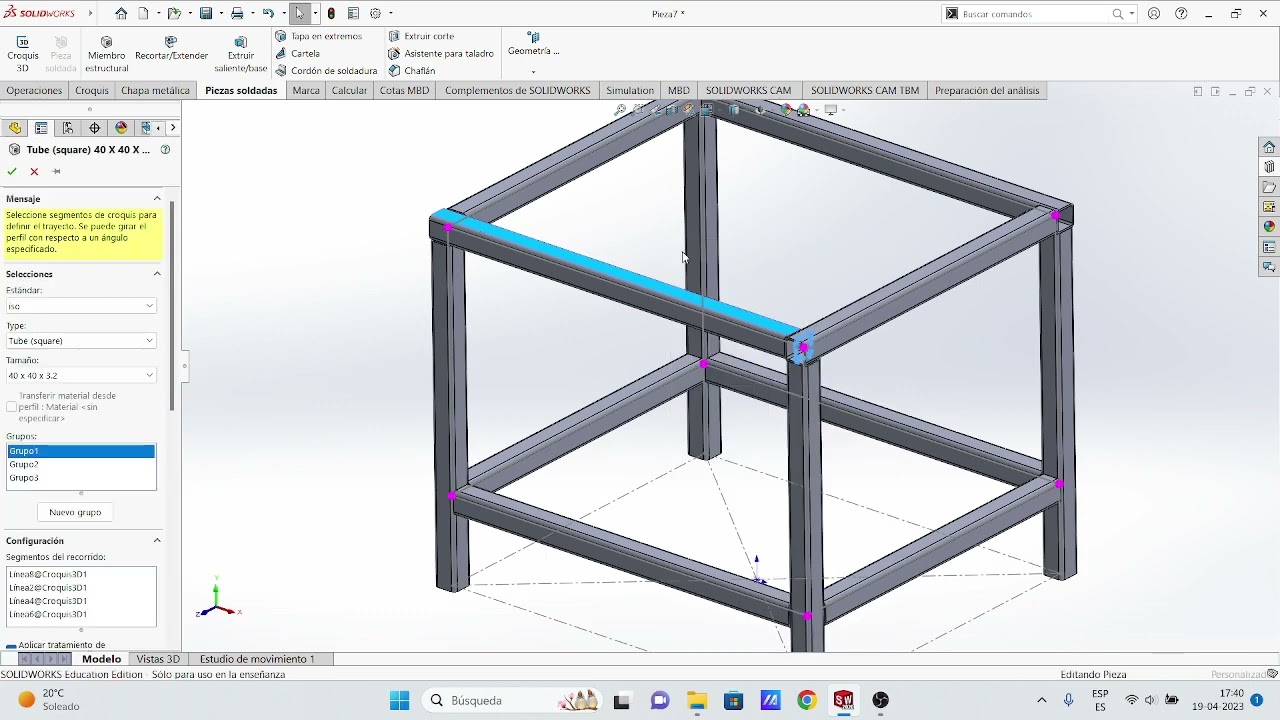Viewport: 1280px width, 720px height.
Task: Toggle Transferir material desde perfil checkbox
Action: point(12,407)
